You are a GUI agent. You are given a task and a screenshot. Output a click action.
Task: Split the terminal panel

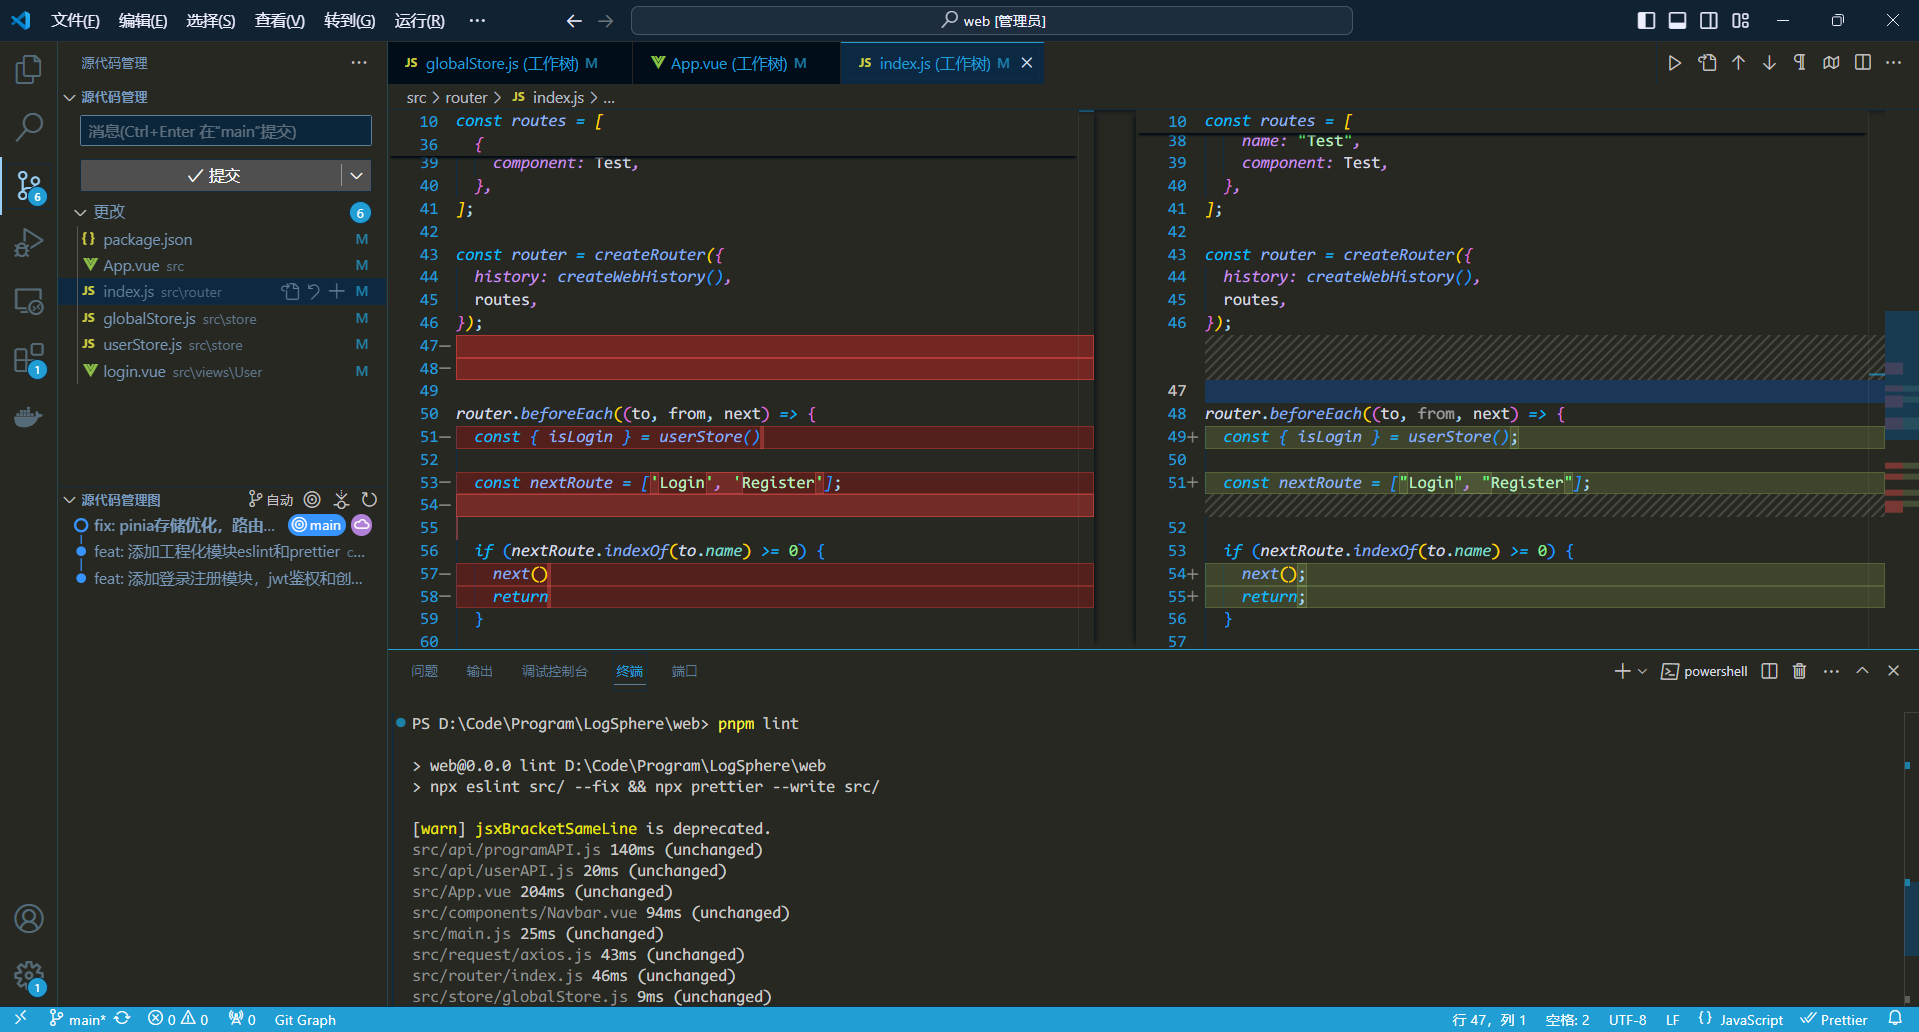tap(1769, 671)
